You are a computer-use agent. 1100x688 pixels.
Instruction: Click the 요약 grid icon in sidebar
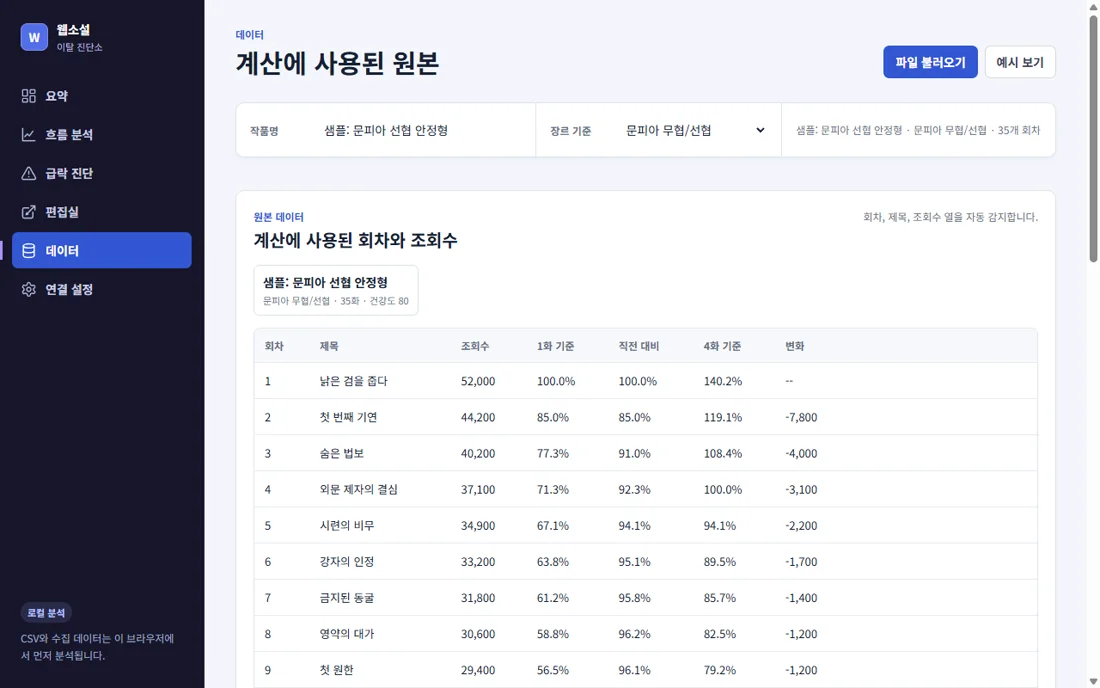(29, 96)
